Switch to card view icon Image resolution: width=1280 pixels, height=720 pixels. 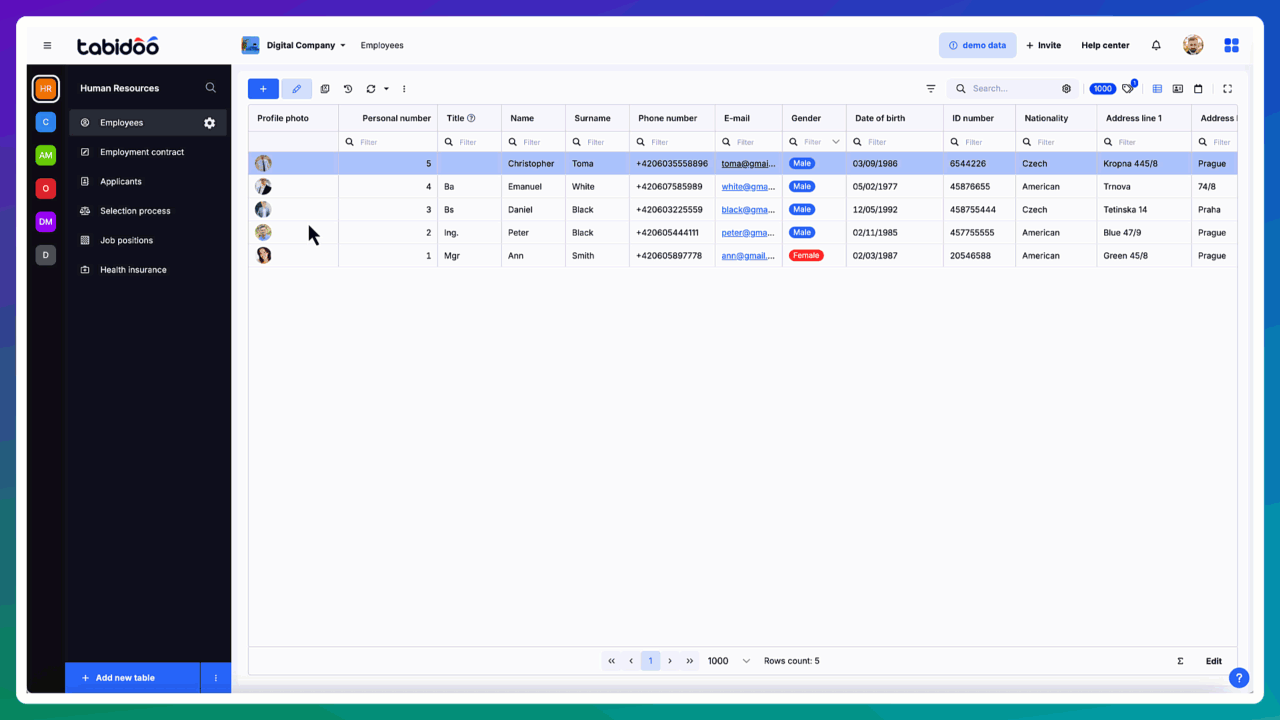tap(1178, 89)
